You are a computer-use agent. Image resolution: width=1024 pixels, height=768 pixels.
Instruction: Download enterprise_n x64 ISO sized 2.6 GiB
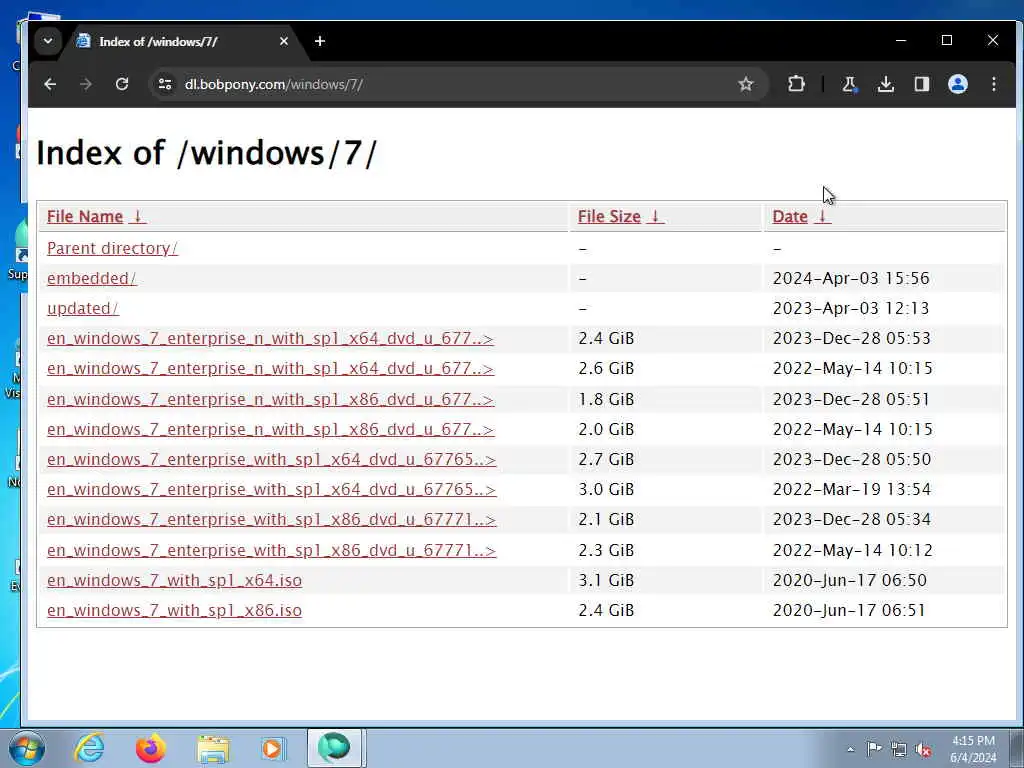(x=270, y=368)
